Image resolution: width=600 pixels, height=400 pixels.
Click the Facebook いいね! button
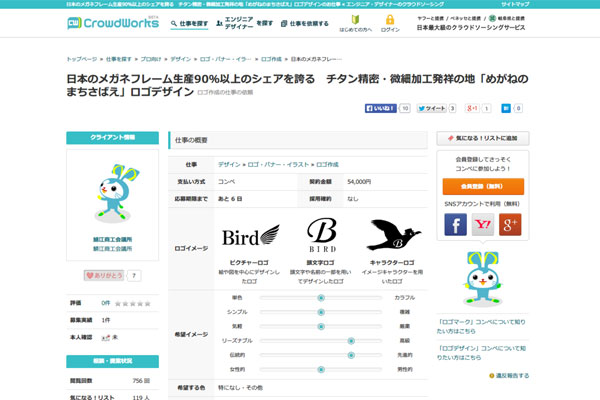coord(381,108)
